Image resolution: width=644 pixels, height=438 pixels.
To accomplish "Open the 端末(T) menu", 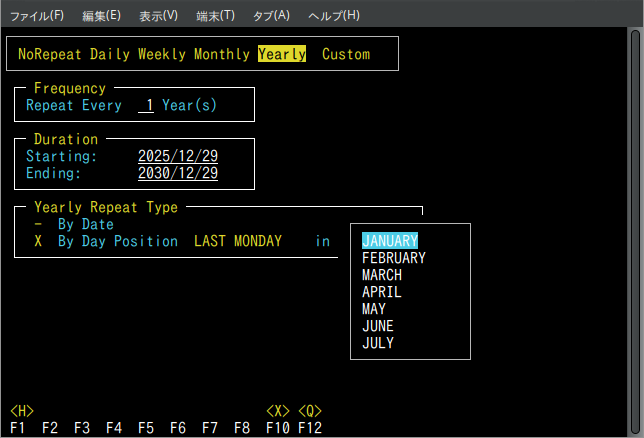I will point(215,16).
